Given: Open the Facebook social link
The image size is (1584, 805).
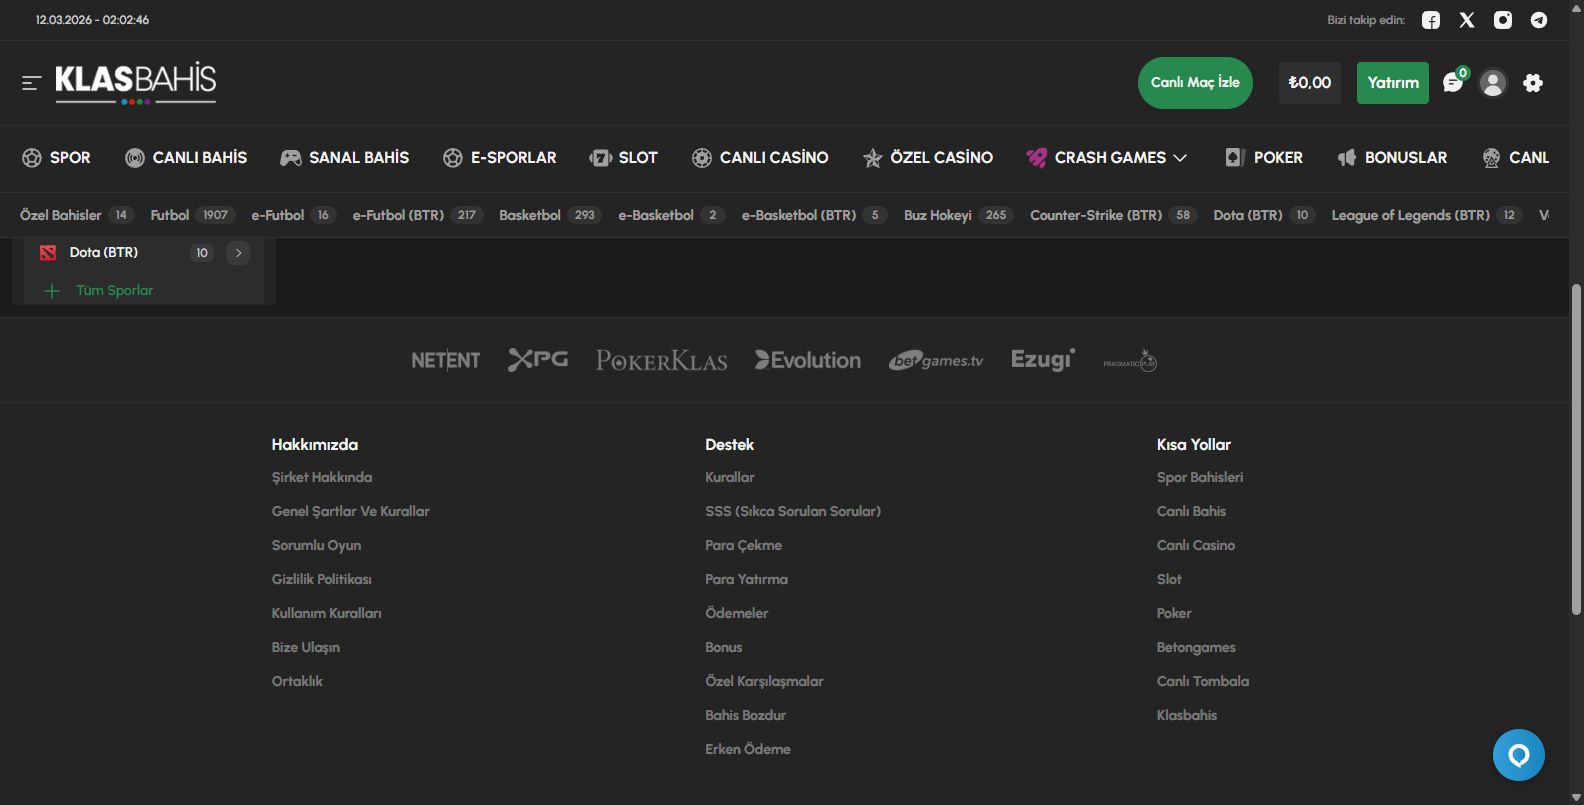Looking at the screenshot, I should [1431, 20].
